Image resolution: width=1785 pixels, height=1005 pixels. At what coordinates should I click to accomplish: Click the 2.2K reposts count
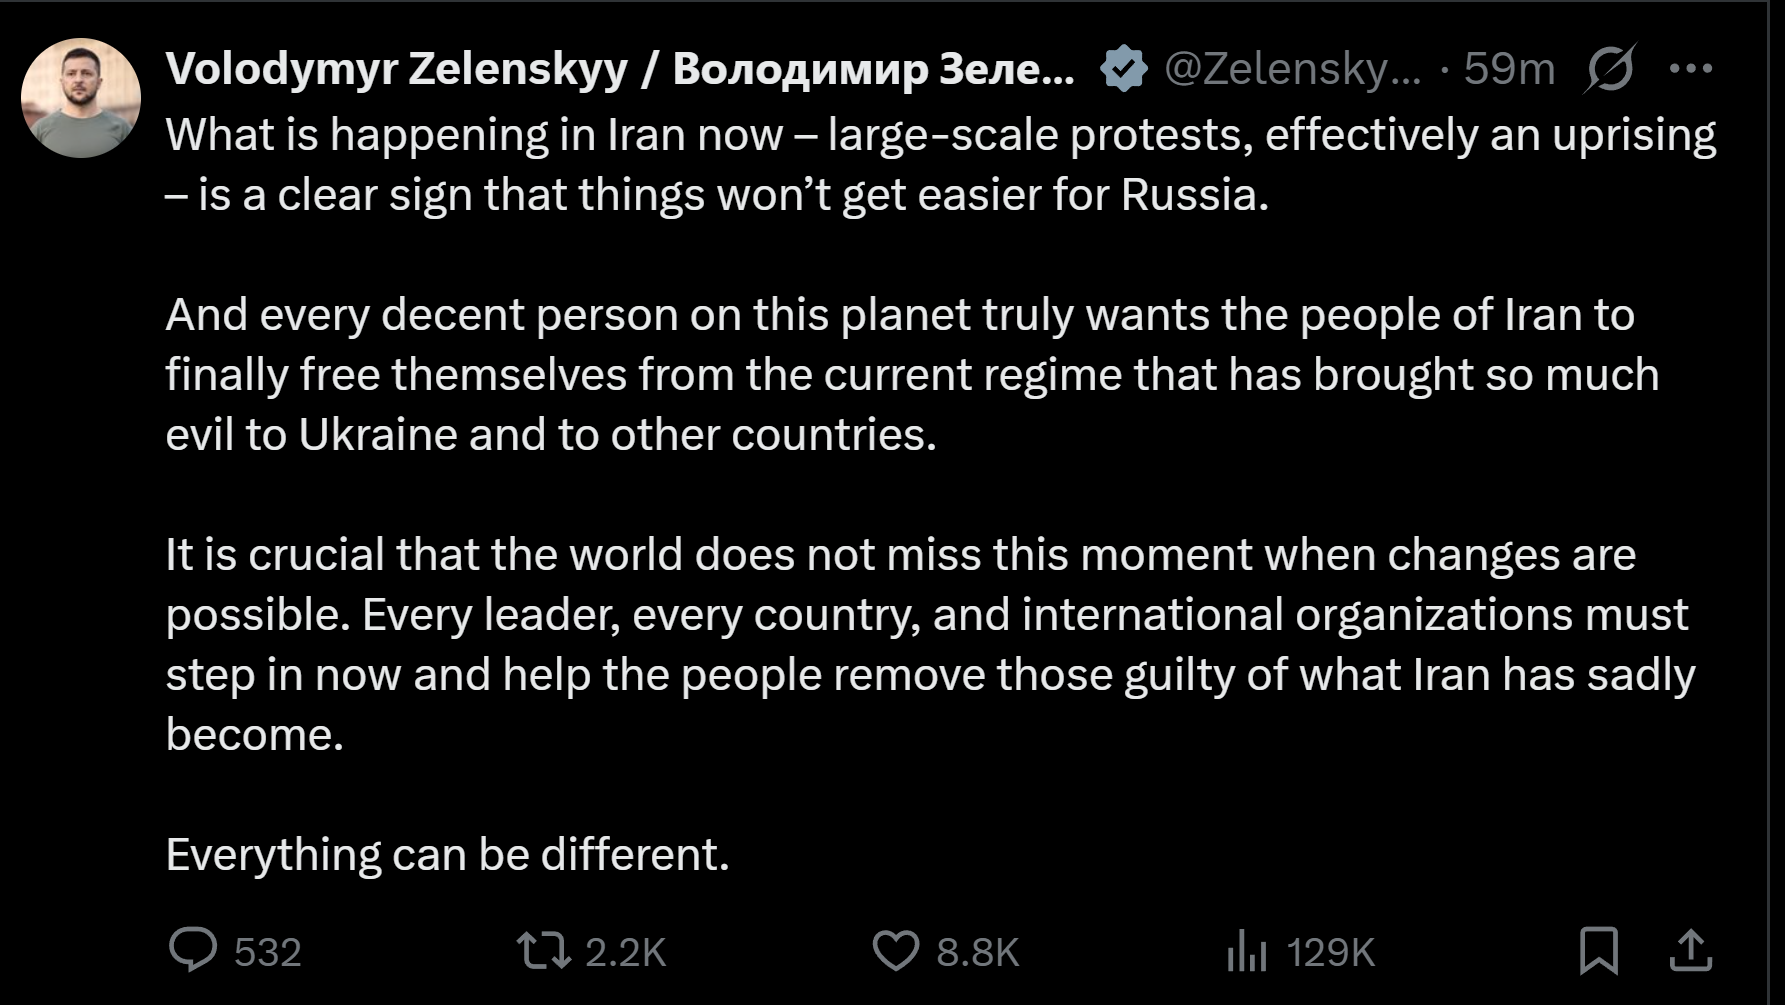[625, 952]
